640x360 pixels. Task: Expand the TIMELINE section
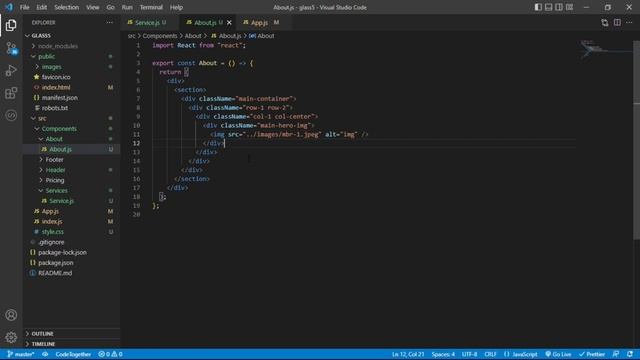coord(72,344)
